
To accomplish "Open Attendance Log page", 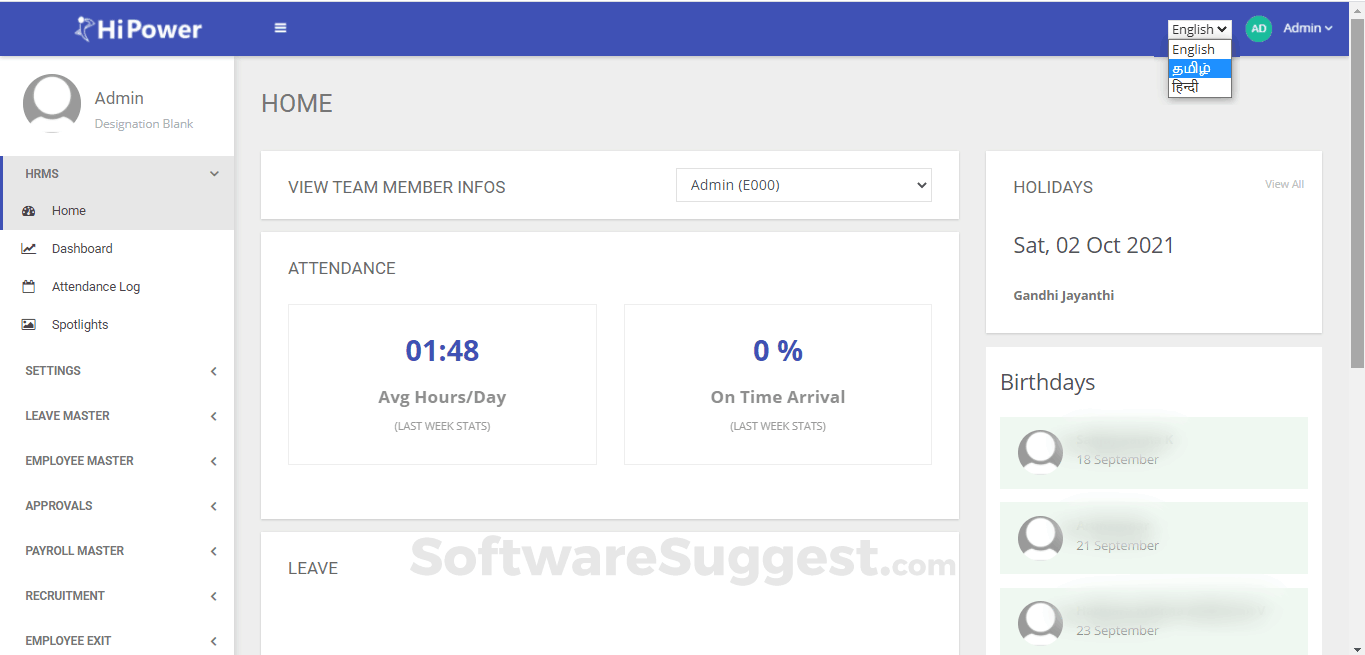I will click(96, 287).
